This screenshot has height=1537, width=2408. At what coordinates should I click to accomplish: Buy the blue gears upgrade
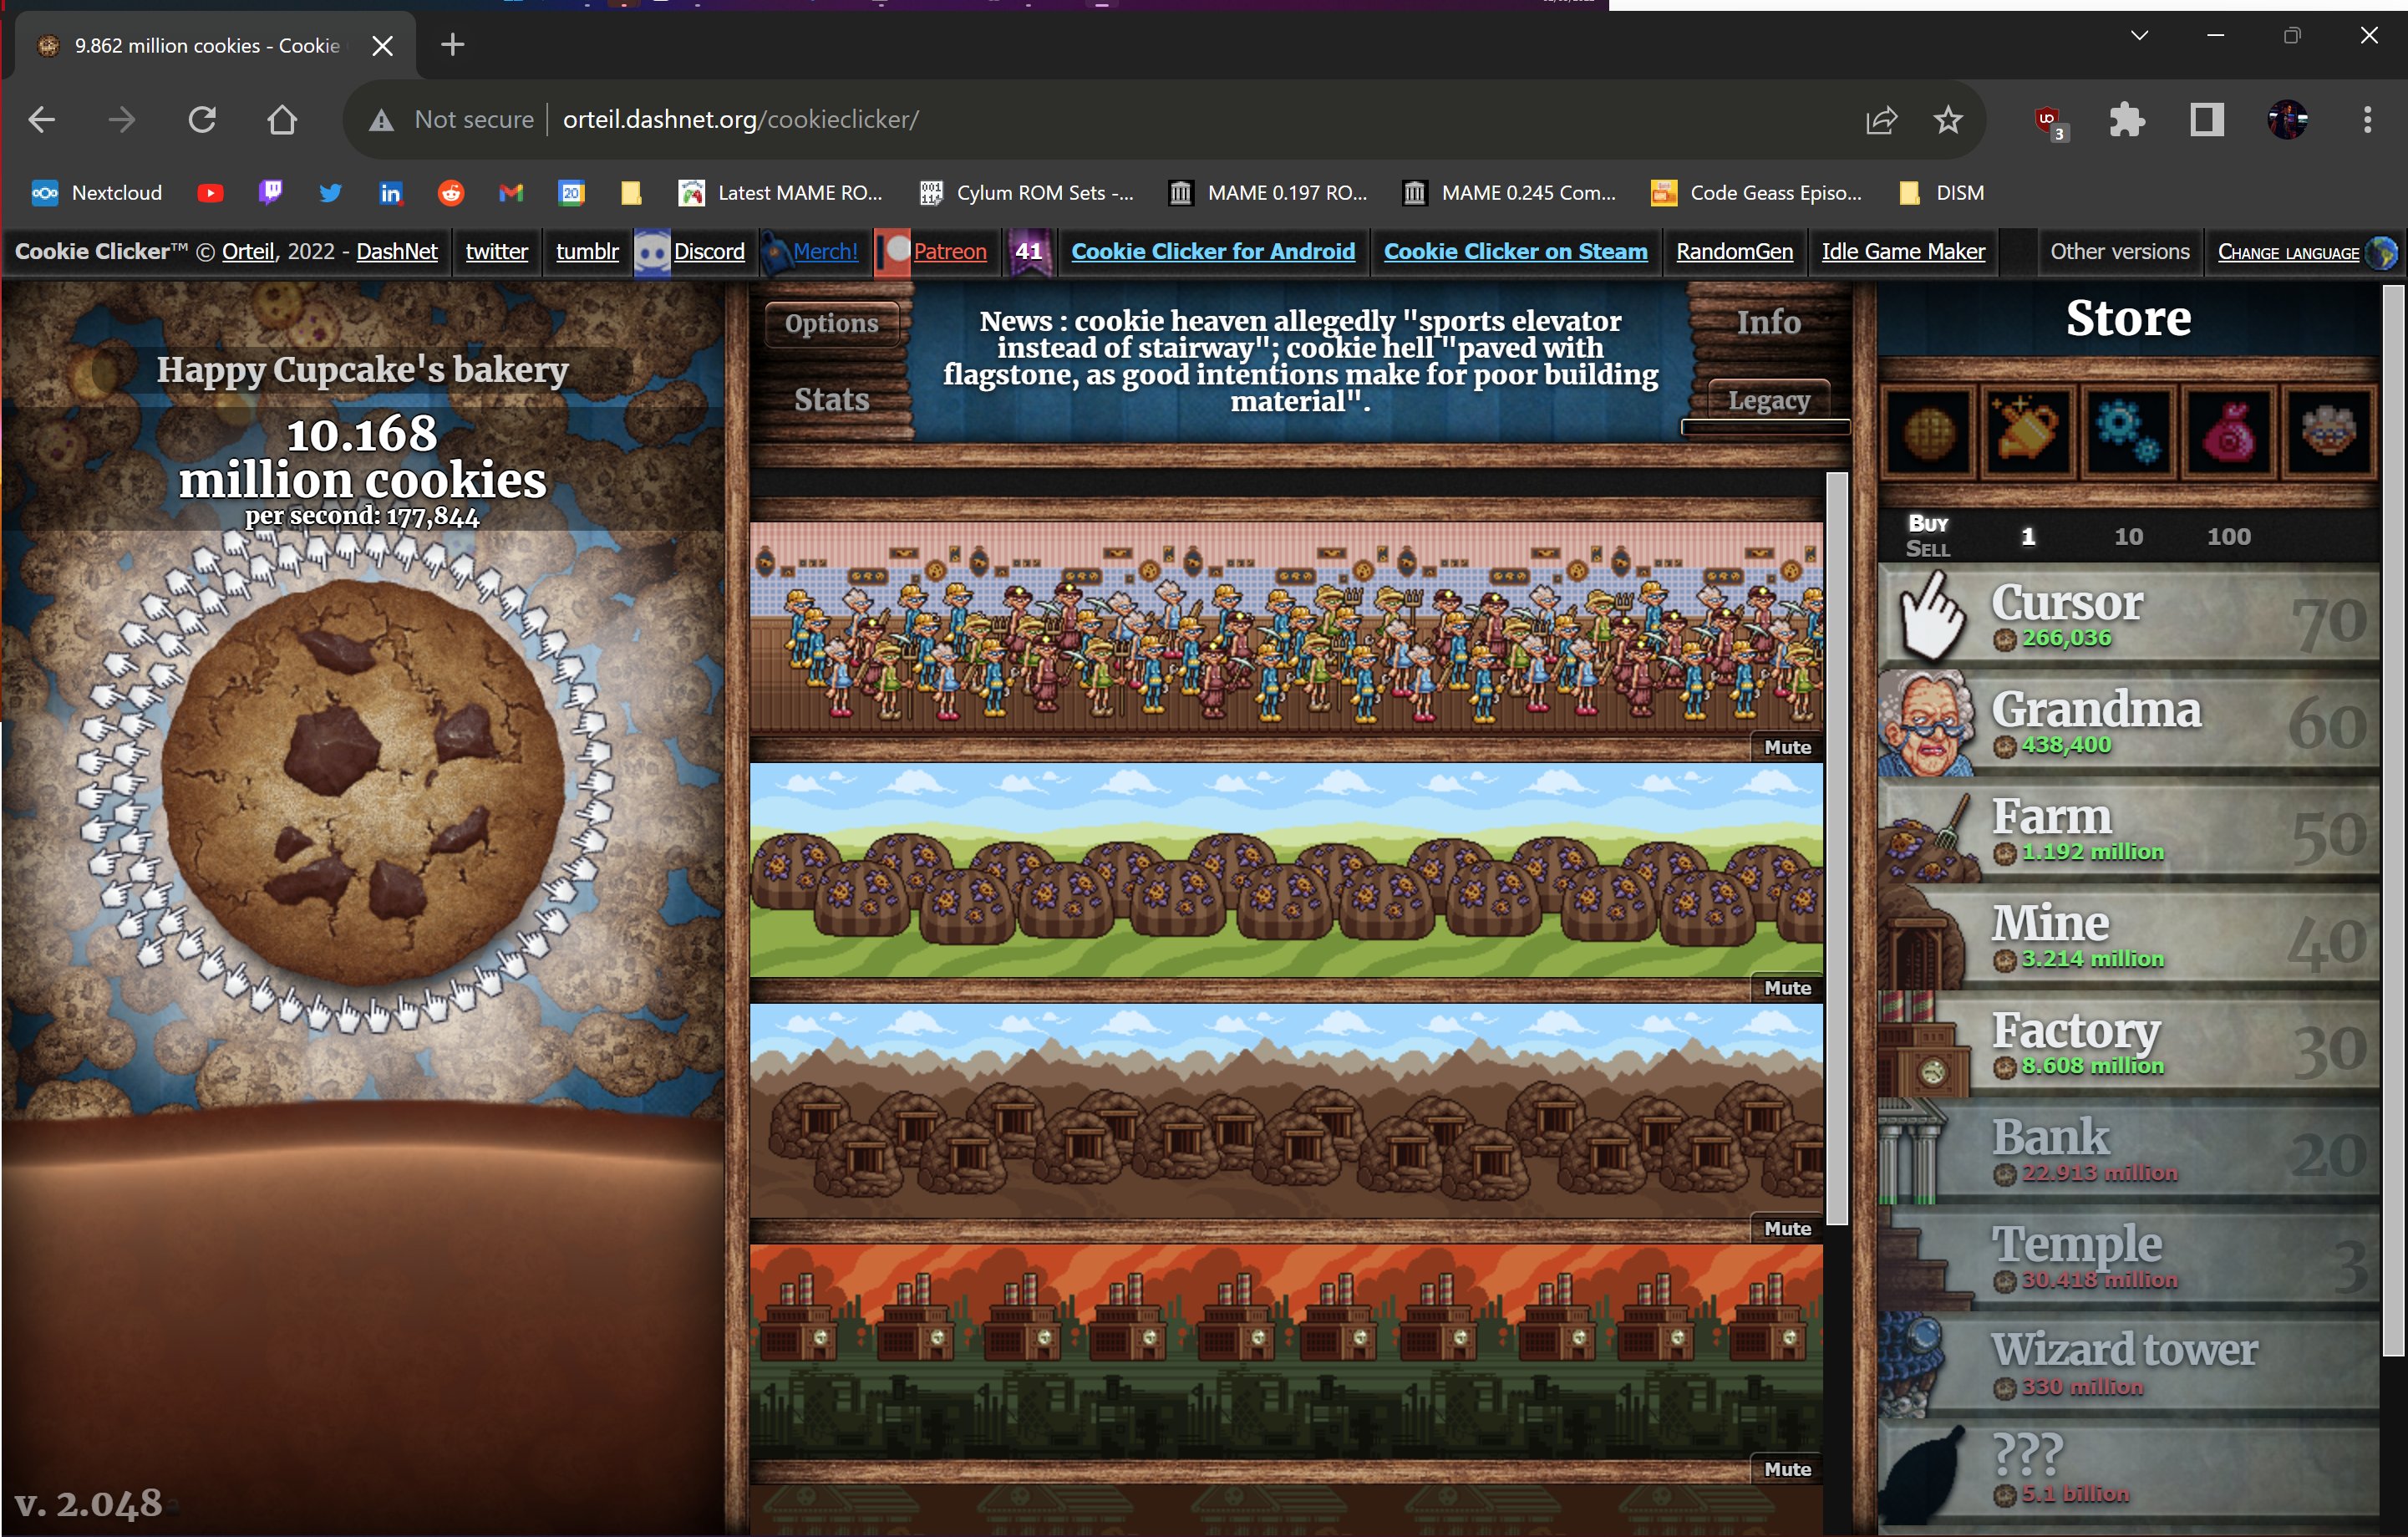[2128, 432]
